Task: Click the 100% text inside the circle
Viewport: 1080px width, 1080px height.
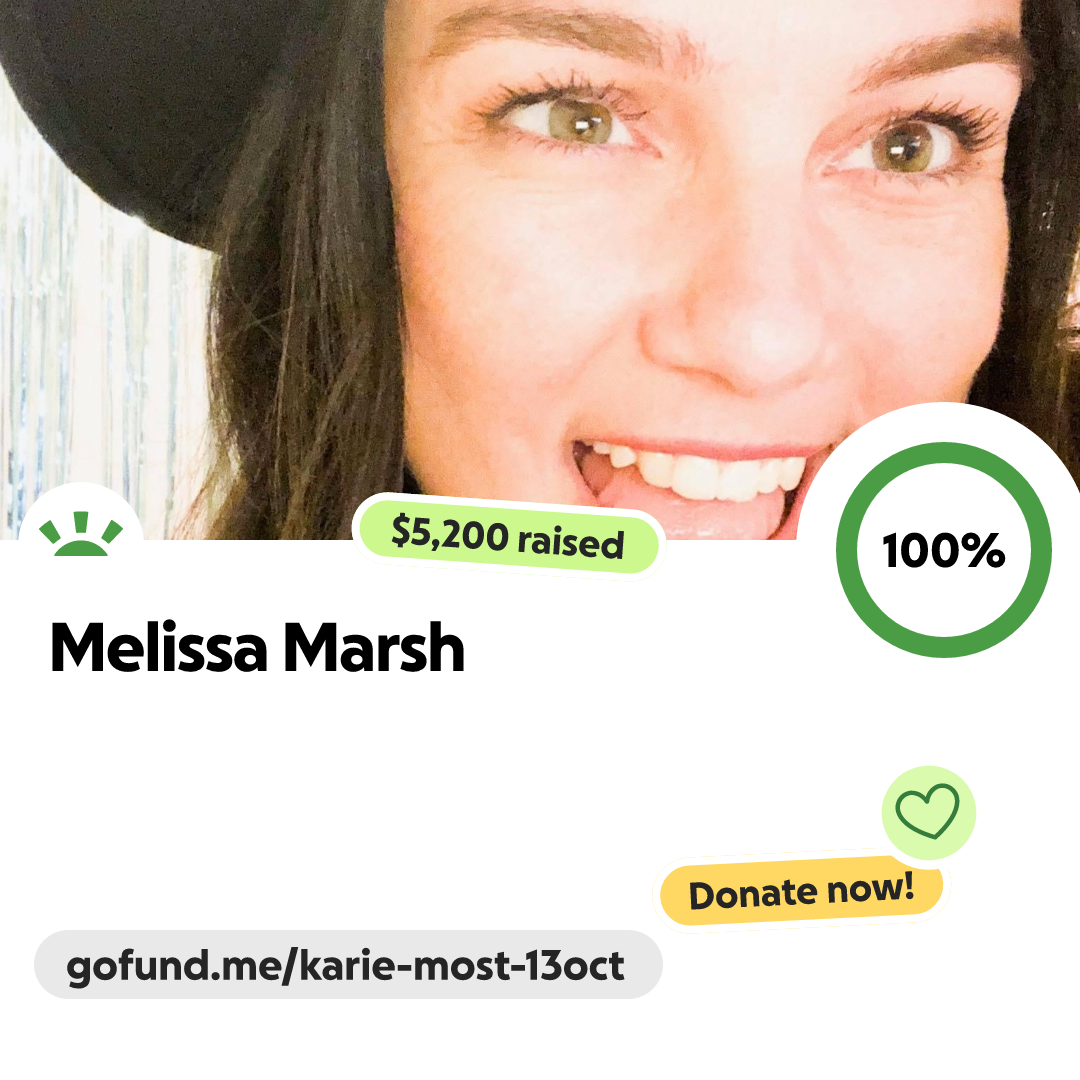Action: pos(944,550)
